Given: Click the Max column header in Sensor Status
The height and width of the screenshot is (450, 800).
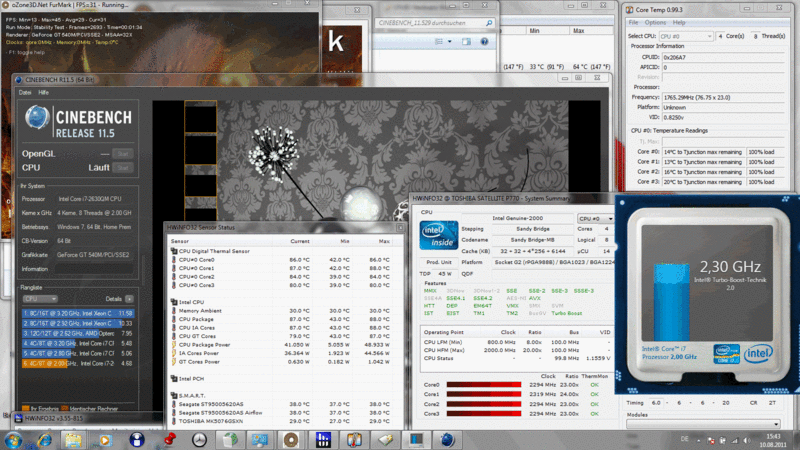Looking at the screenshot, I should point(384,241).
